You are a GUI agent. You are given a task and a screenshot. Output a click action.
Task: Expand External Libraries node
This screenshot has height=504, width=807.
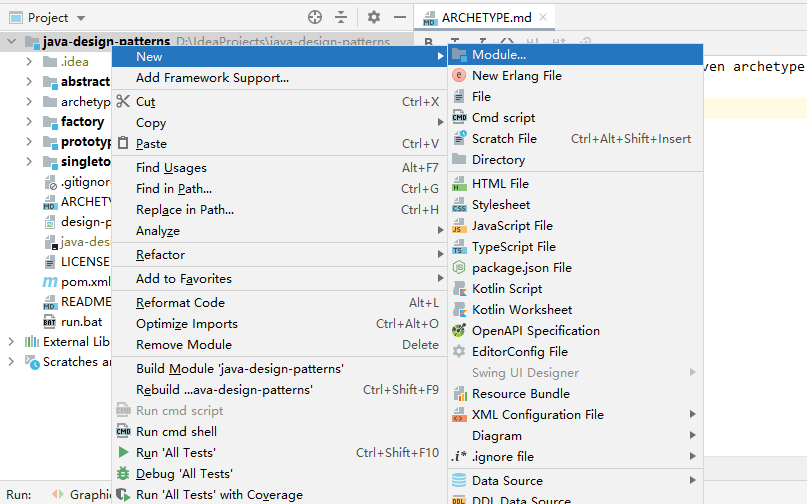click(11, 341)
